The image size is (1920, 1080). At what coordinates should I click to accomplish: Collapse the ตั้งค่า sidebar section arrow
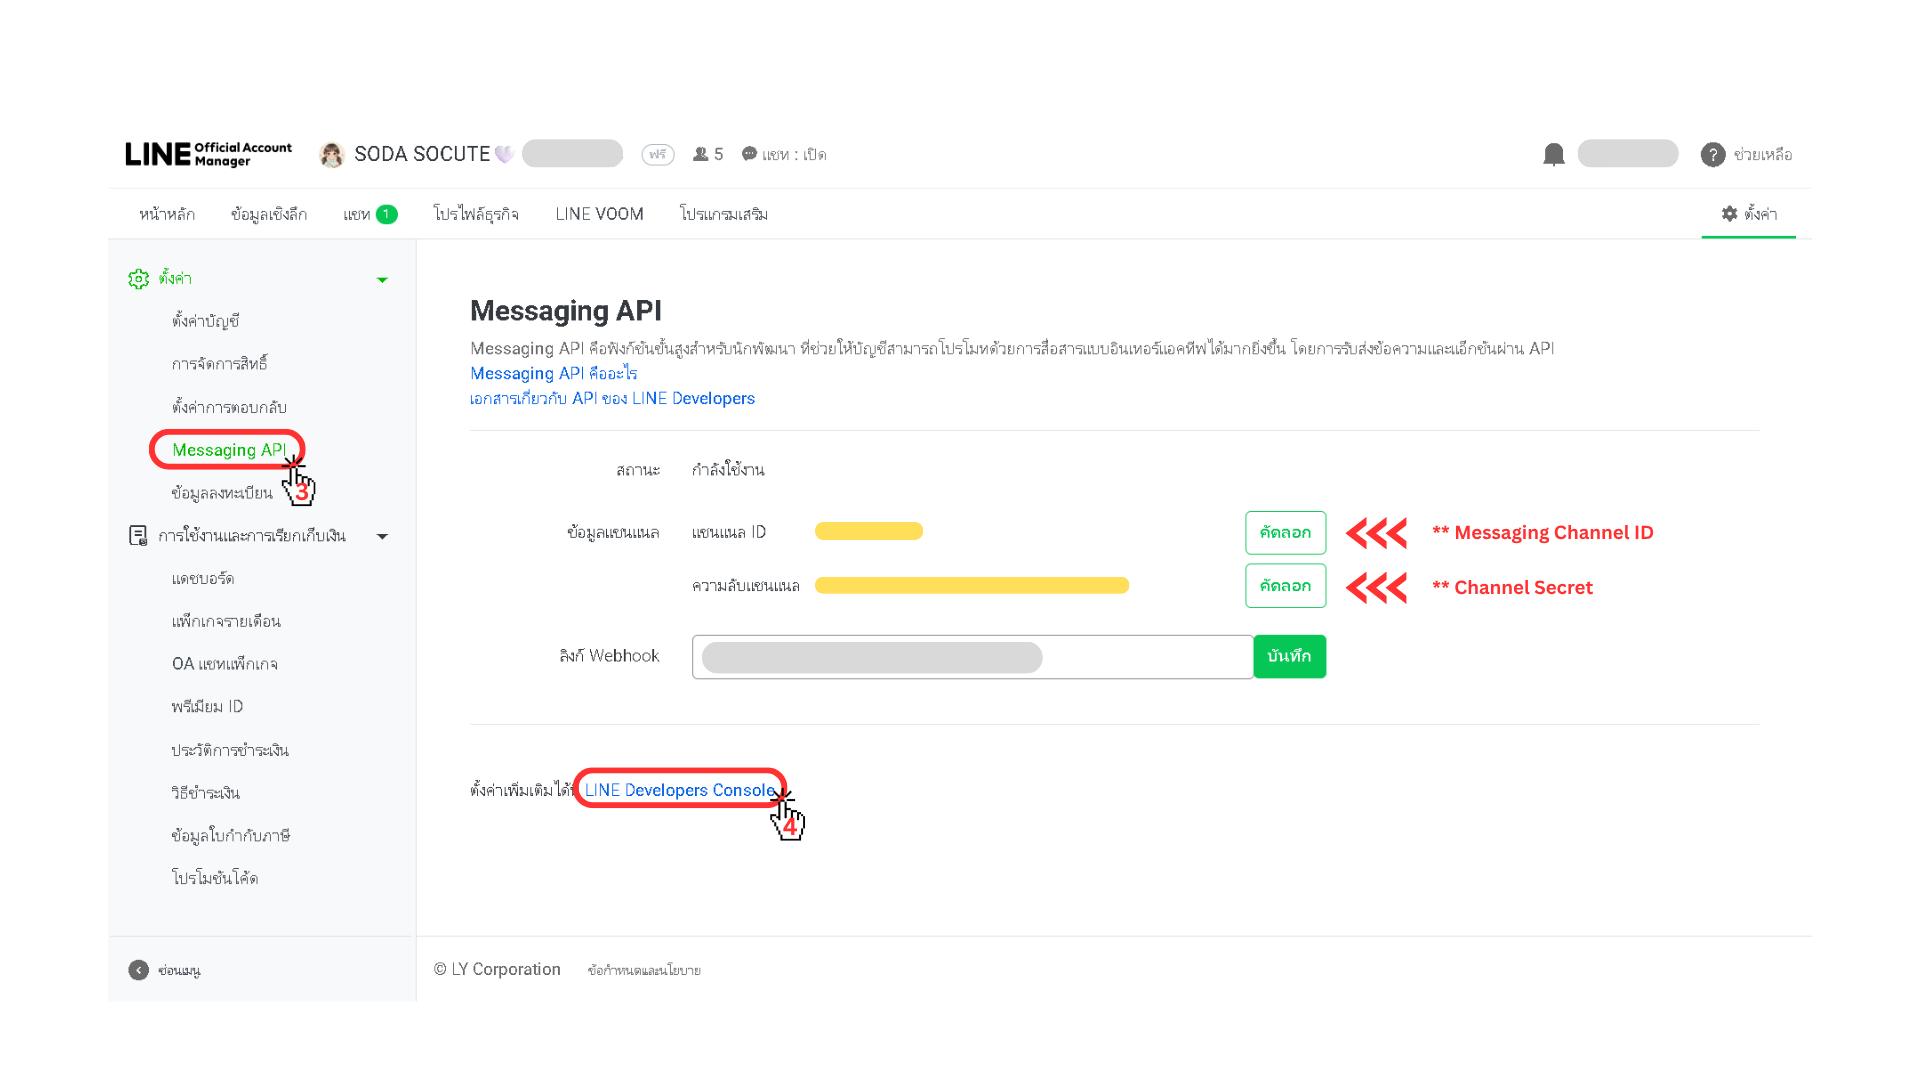click(382, 280)
